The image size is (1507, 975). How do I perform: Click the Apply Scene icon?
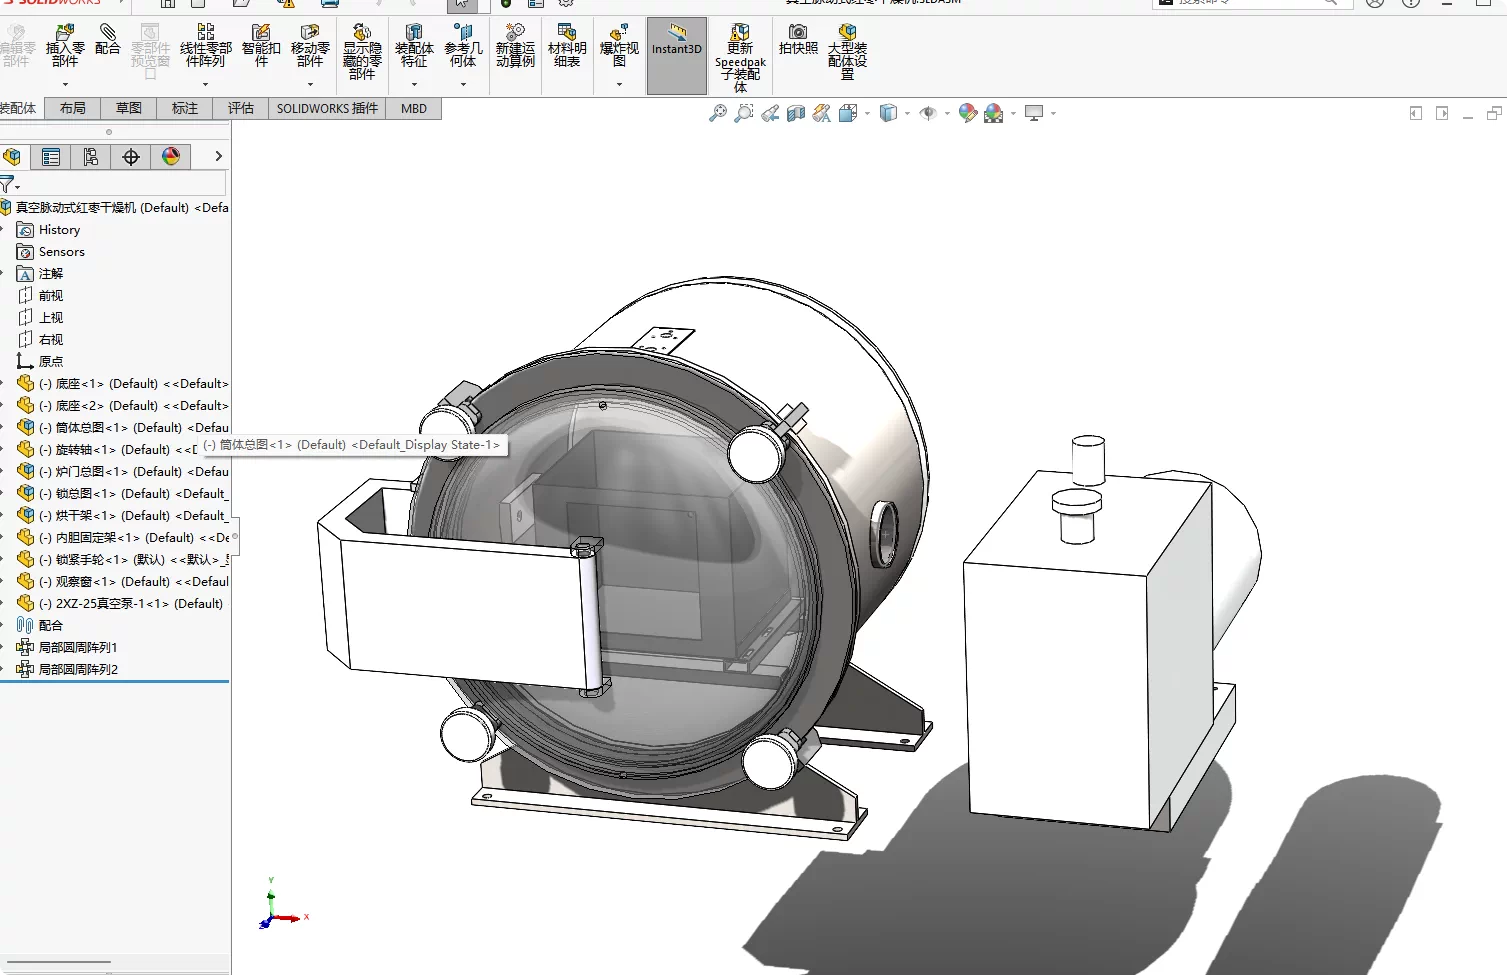coord(993,113)
